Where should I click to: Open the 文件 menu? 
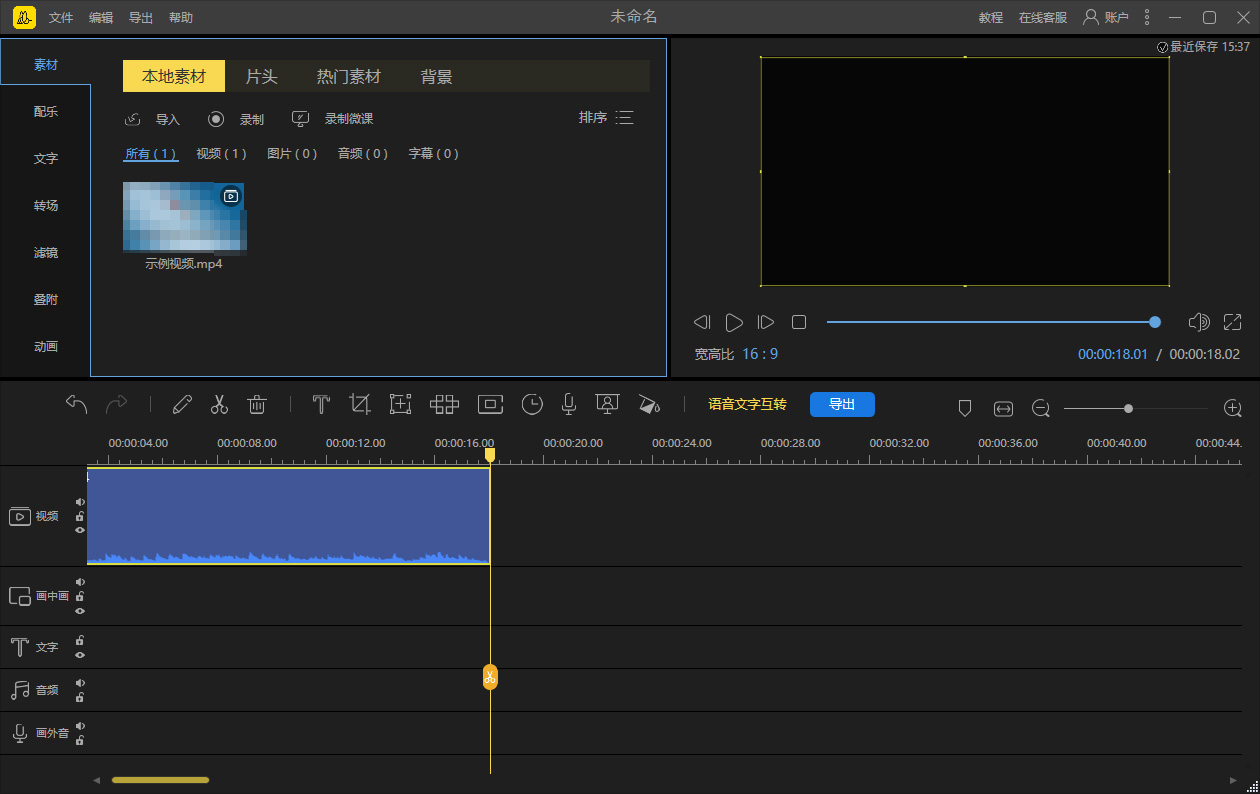point(61,18)
